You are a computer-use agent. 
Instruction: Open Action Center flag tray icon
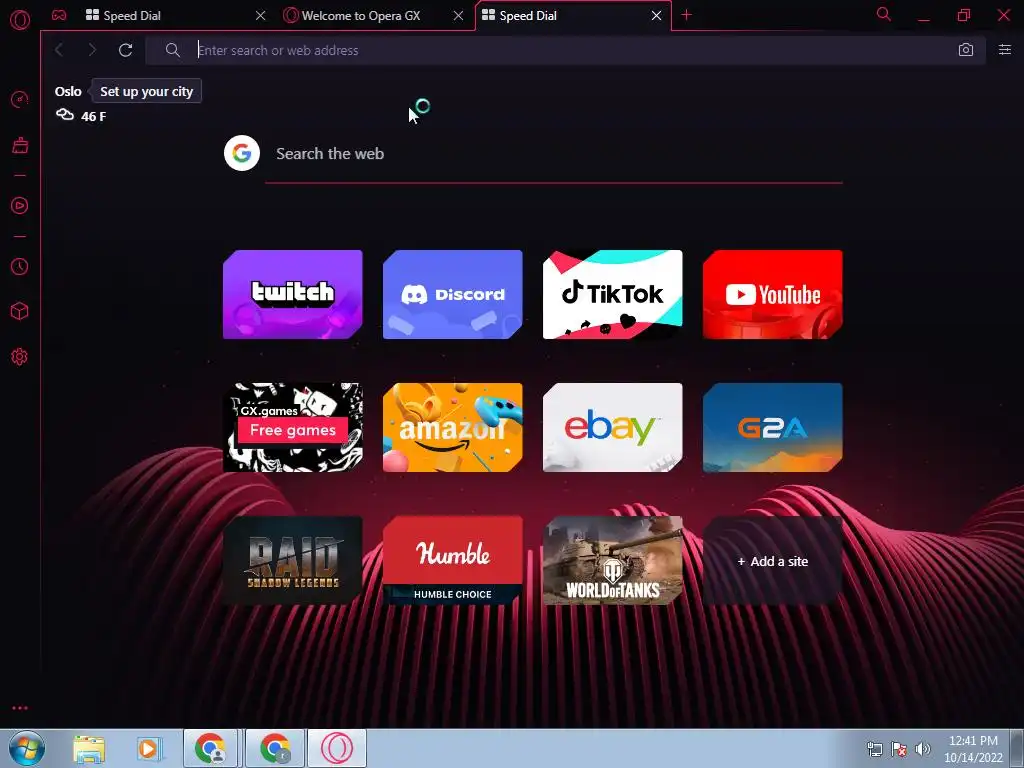[x=899, y=749]
